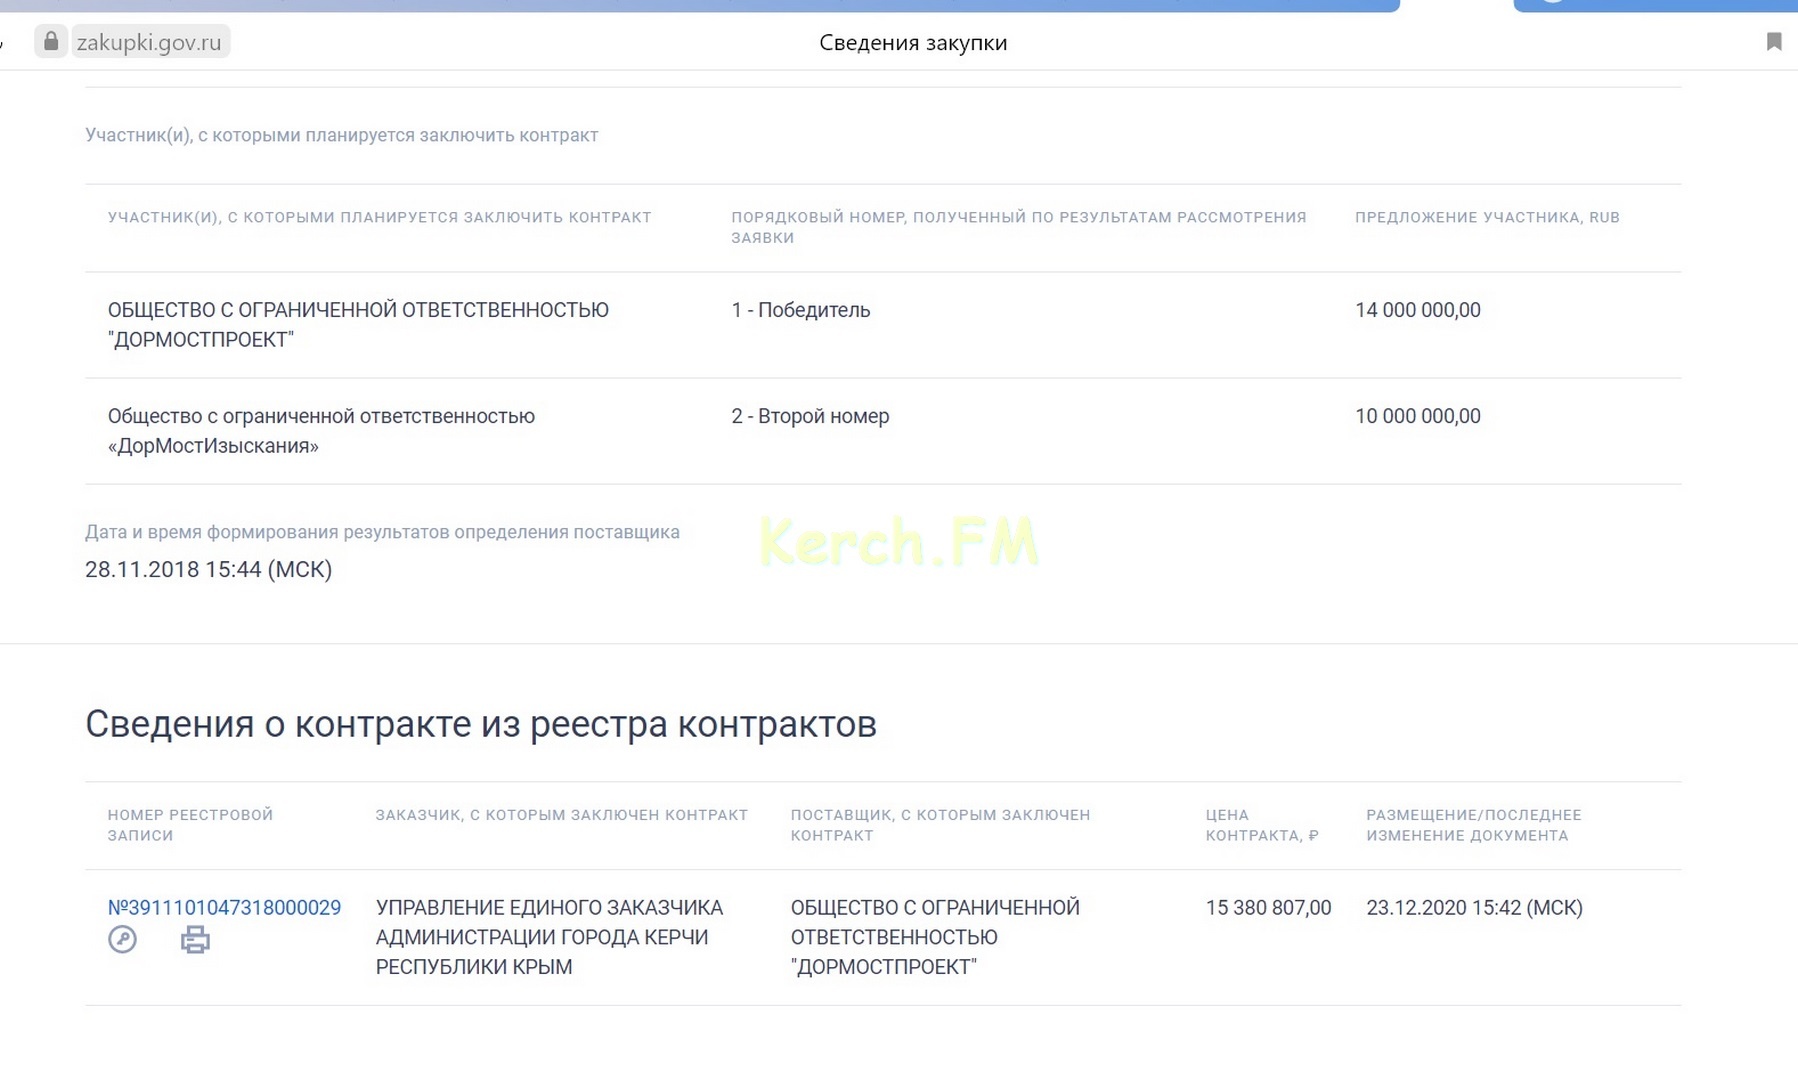The image size is (1798, 1080).
Task: Click the column header "ПОСТАВЩИК, С КОТОРЫМ ЗАКЛЮЧЕН КОНТРАКТ"
Action: click(x=940, y=825)
